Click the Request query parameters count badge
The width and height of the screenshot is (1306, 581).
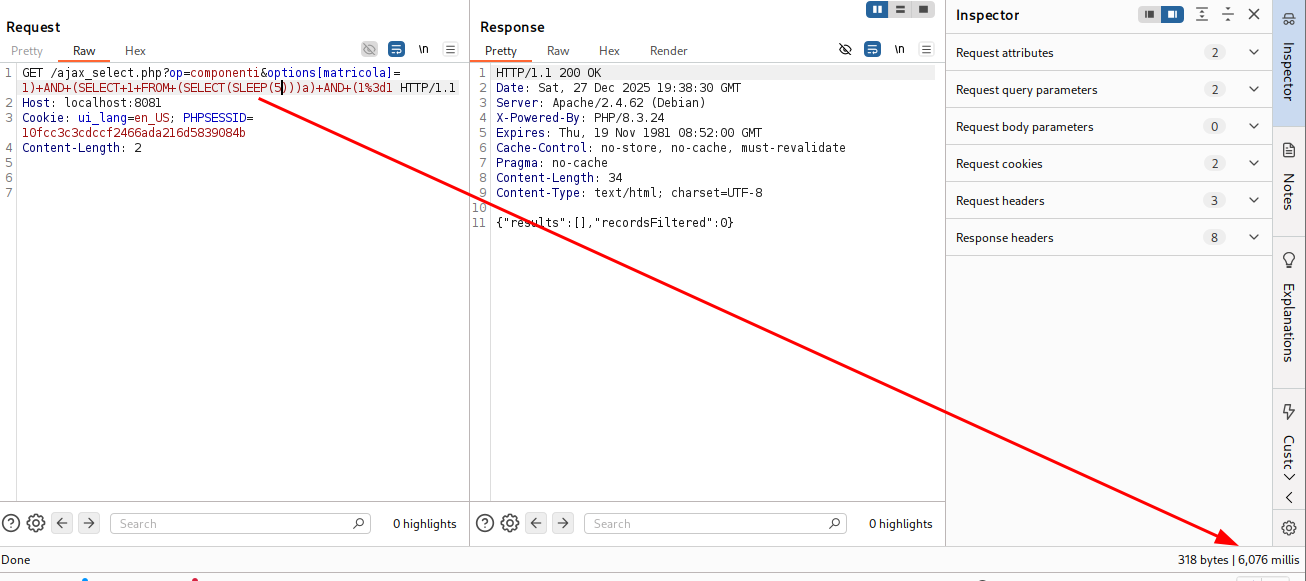point(1215,90)
